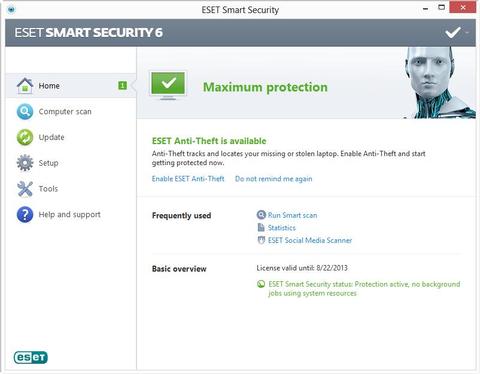480x374 pixels.
Task: Click the Home house icon
Action: pyautogui.click(x=25, y=86)
